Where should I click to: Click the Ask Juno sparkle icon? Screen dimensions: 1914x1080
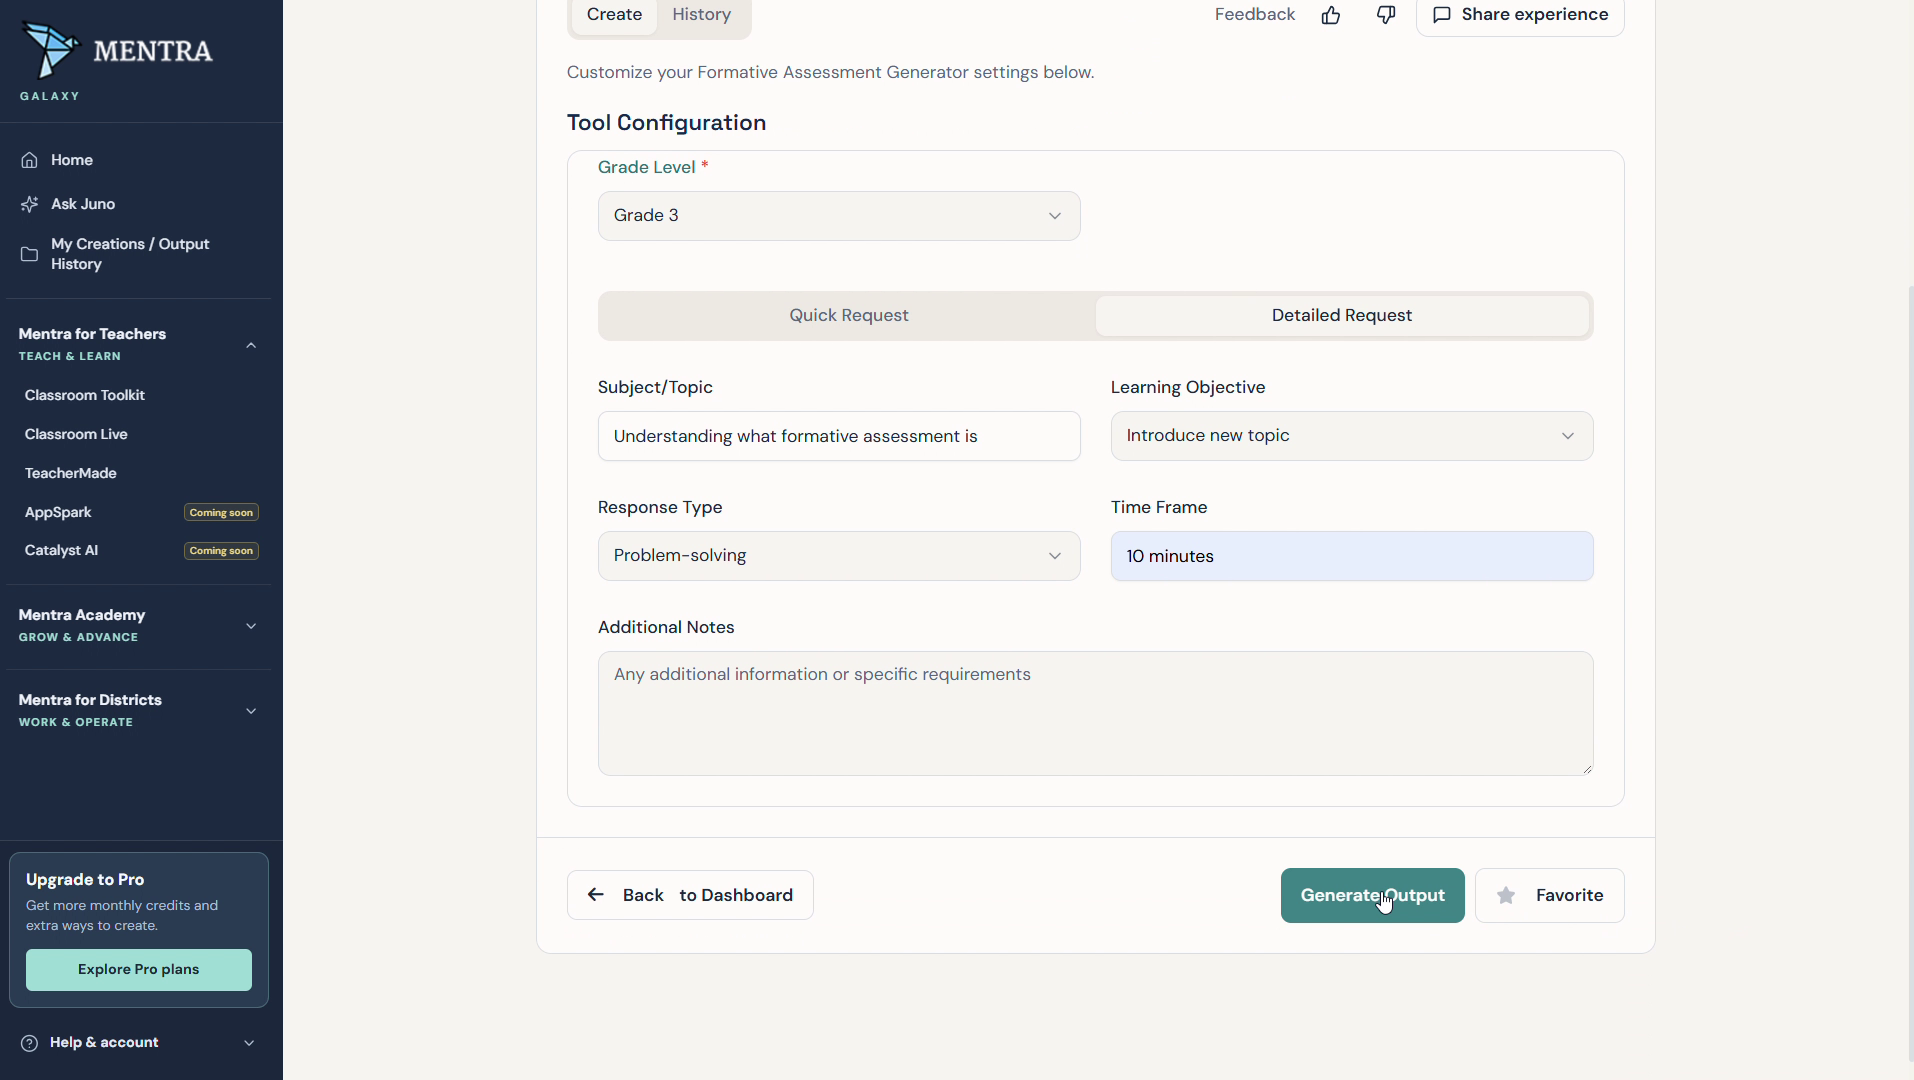(30, 204)
